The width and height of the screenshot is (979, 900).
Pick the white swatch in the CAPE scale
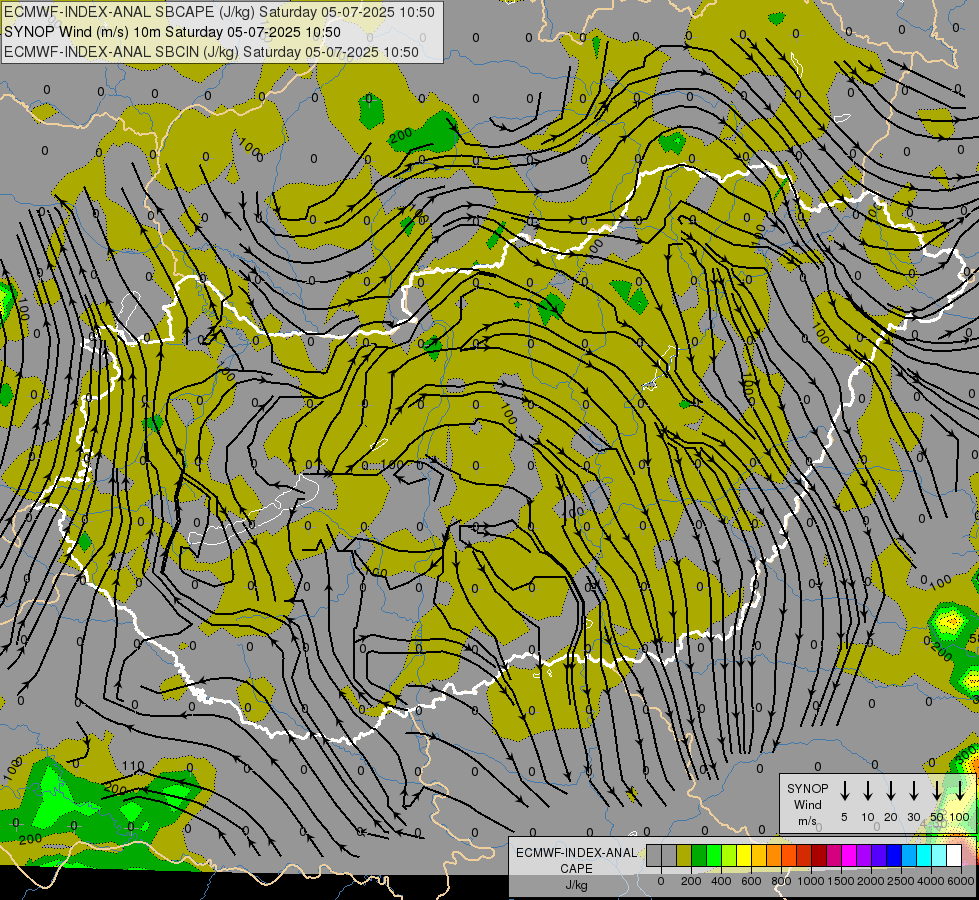[x=953, y=855]
